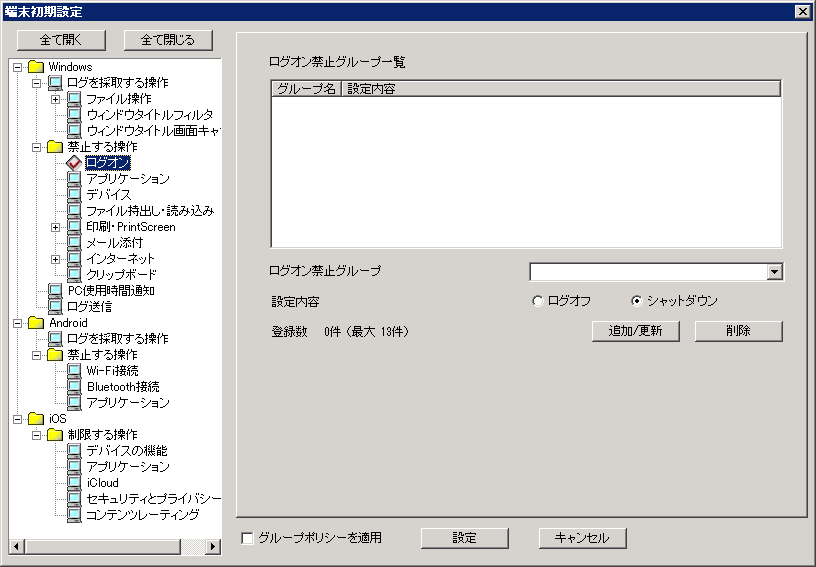Viewport: 816px width, 567px height.
Task: Click the ファイル持出し･読み込み icon
Action: pos(74,211)
